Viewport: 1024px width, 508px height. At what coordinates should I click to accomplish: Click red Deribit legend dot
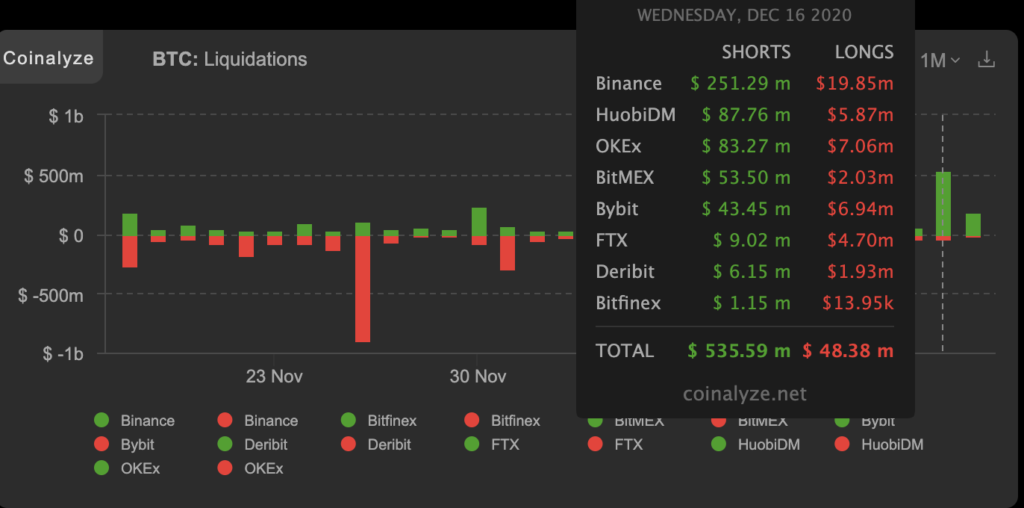pyautogui.click(x=349, y=444)
